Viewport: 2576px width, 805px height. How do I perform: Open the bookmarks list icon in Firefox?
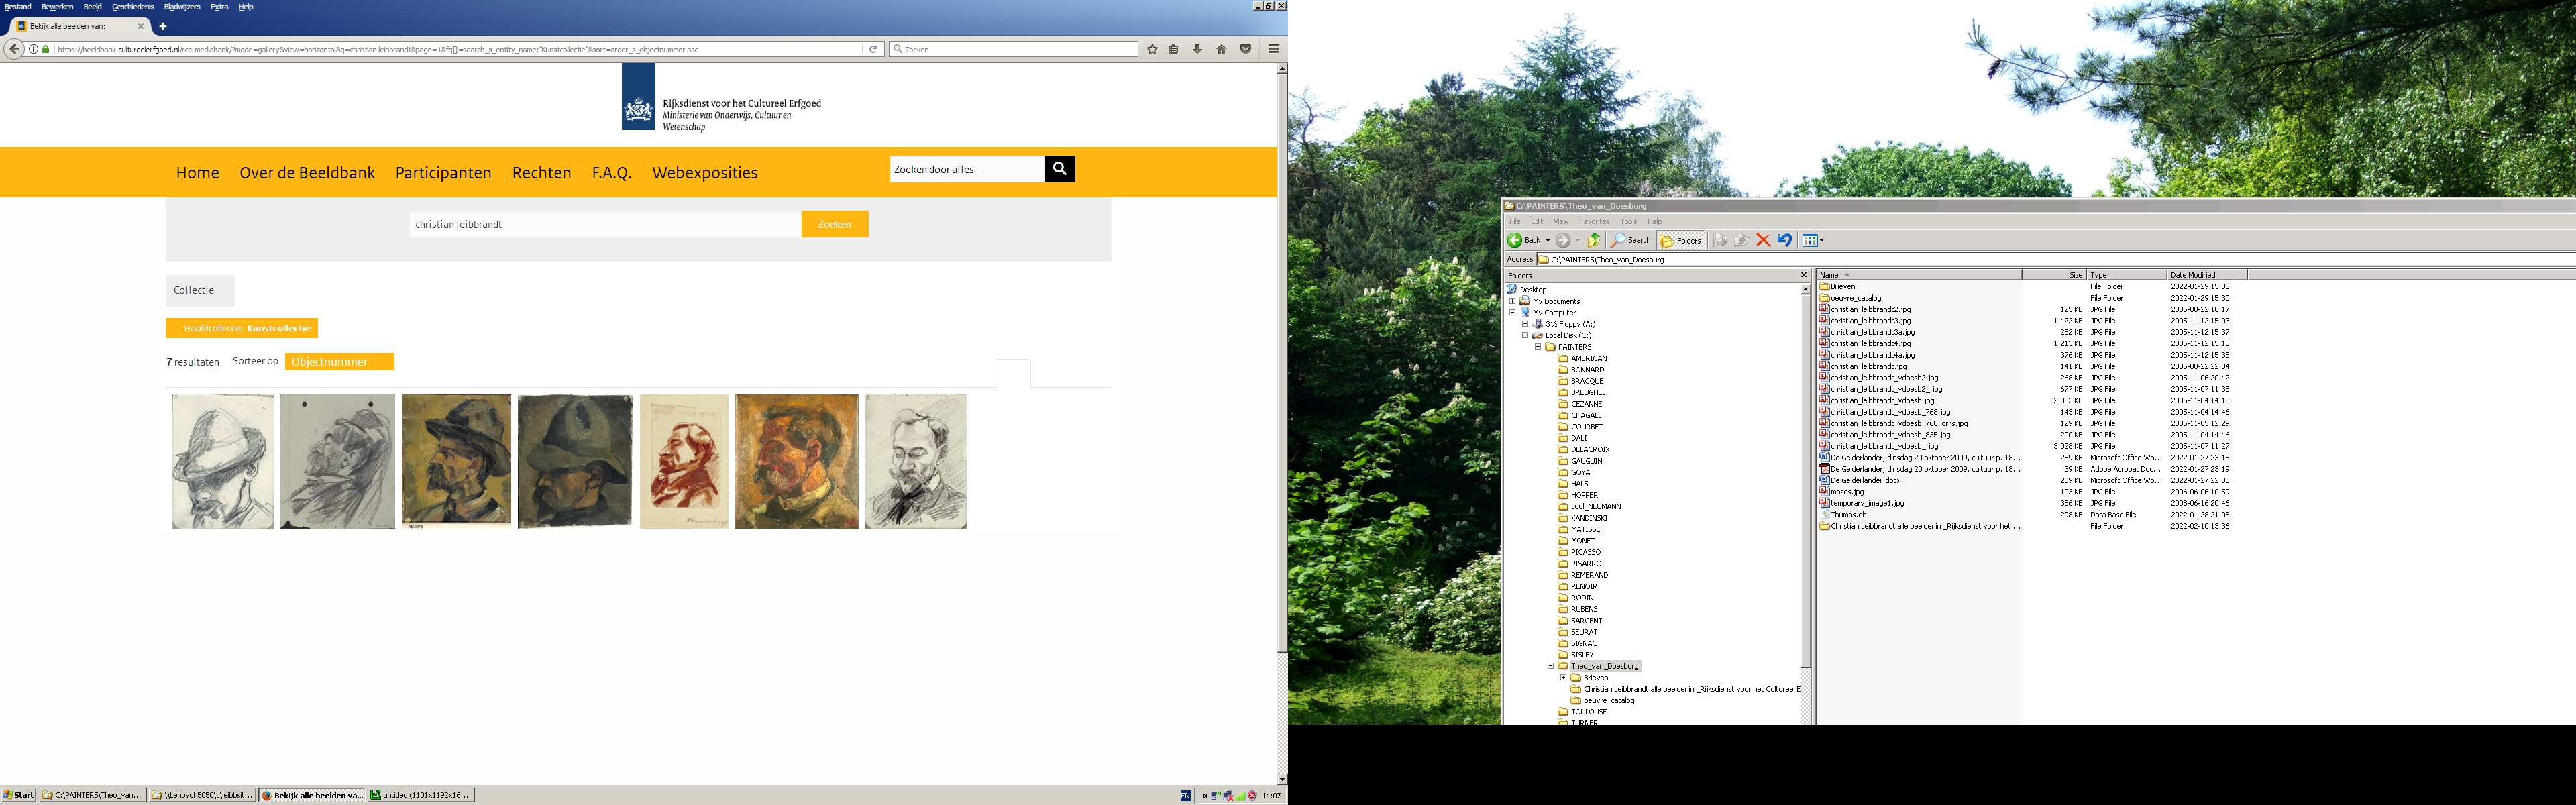[1174, 49]
